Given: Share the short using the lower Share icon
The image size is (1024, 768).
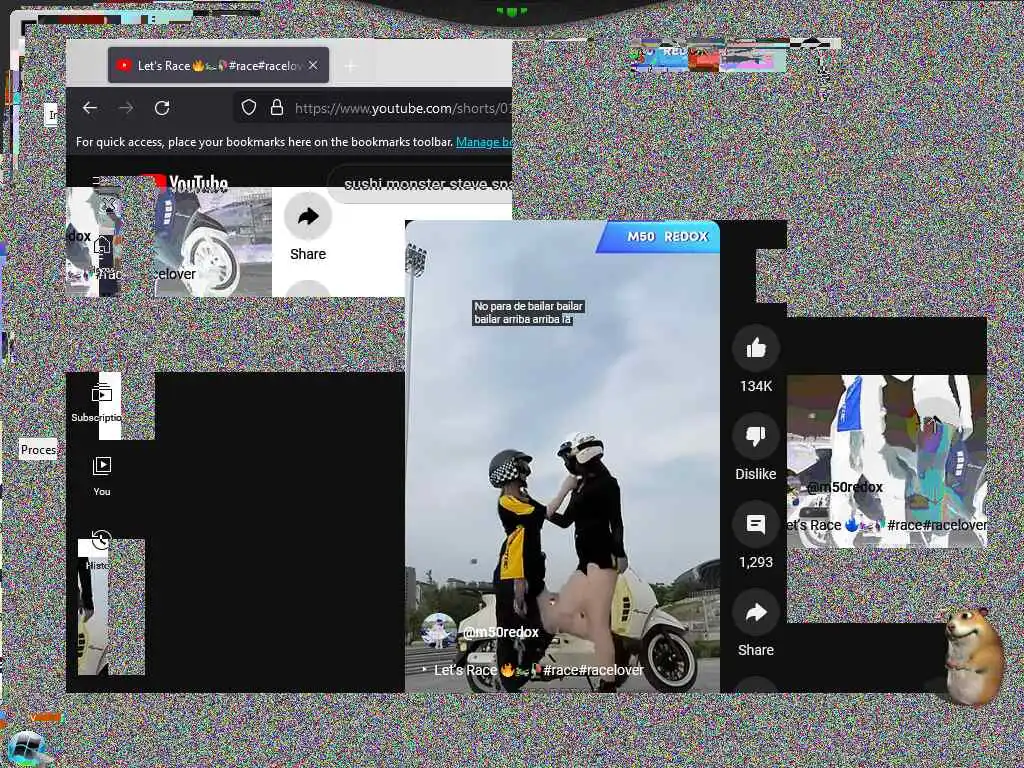Looking at the screenshot, I should click(756, 613).
